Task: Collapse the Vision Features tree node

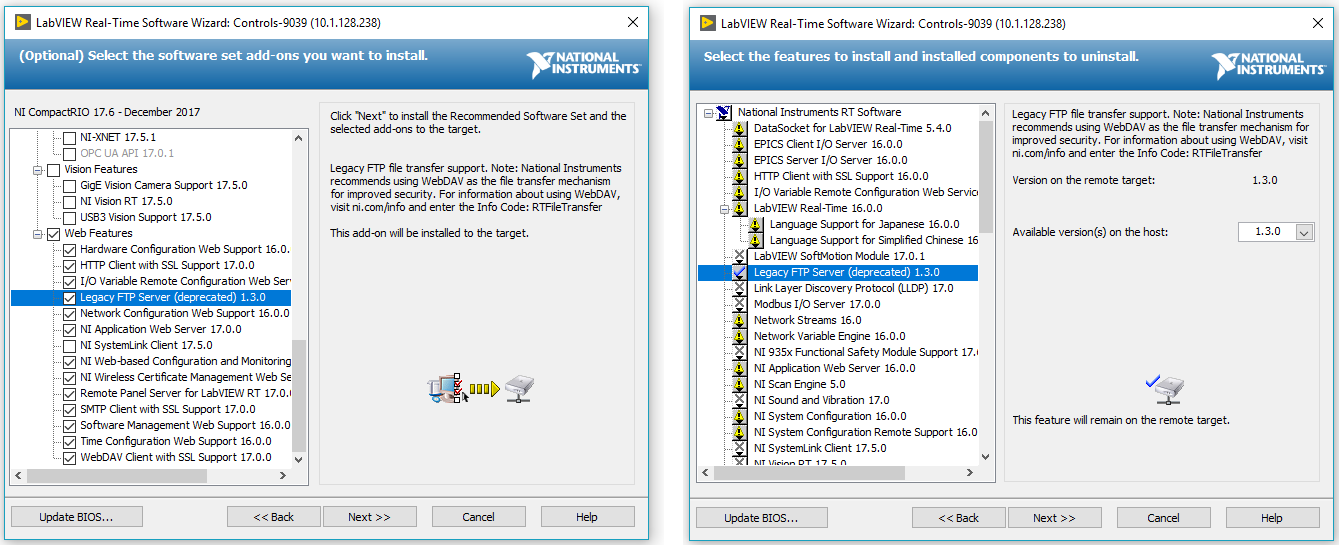Action: 38,169
